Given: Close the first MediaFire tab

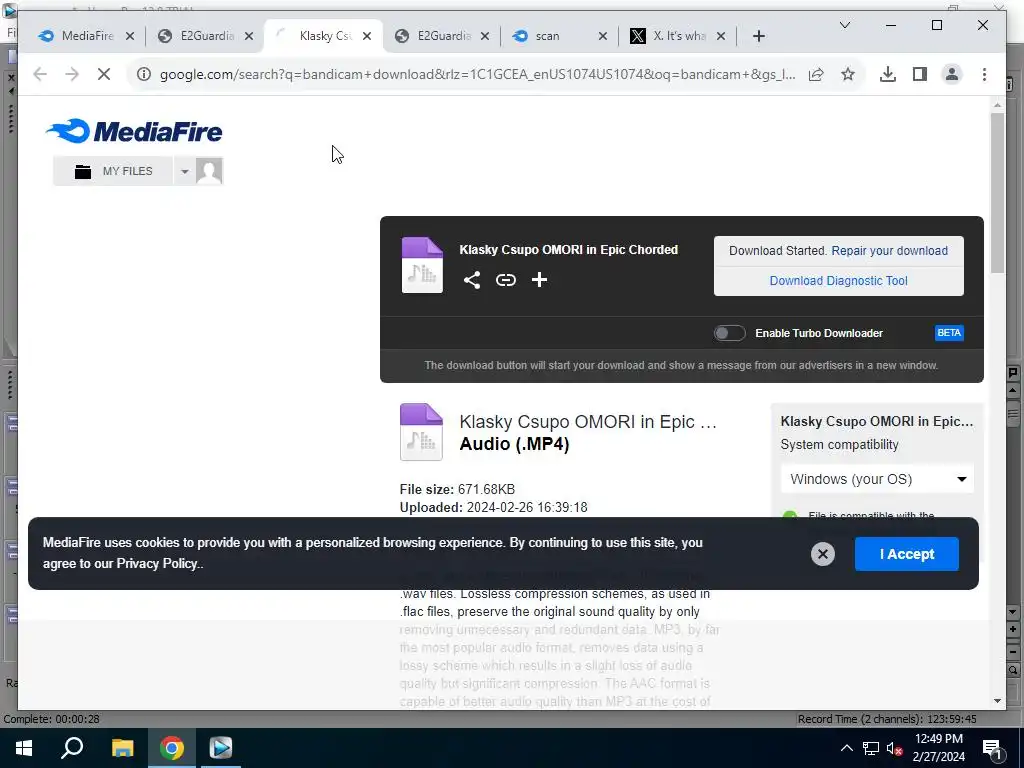Looking at the screenshot, I should click(x=130, y=37).
